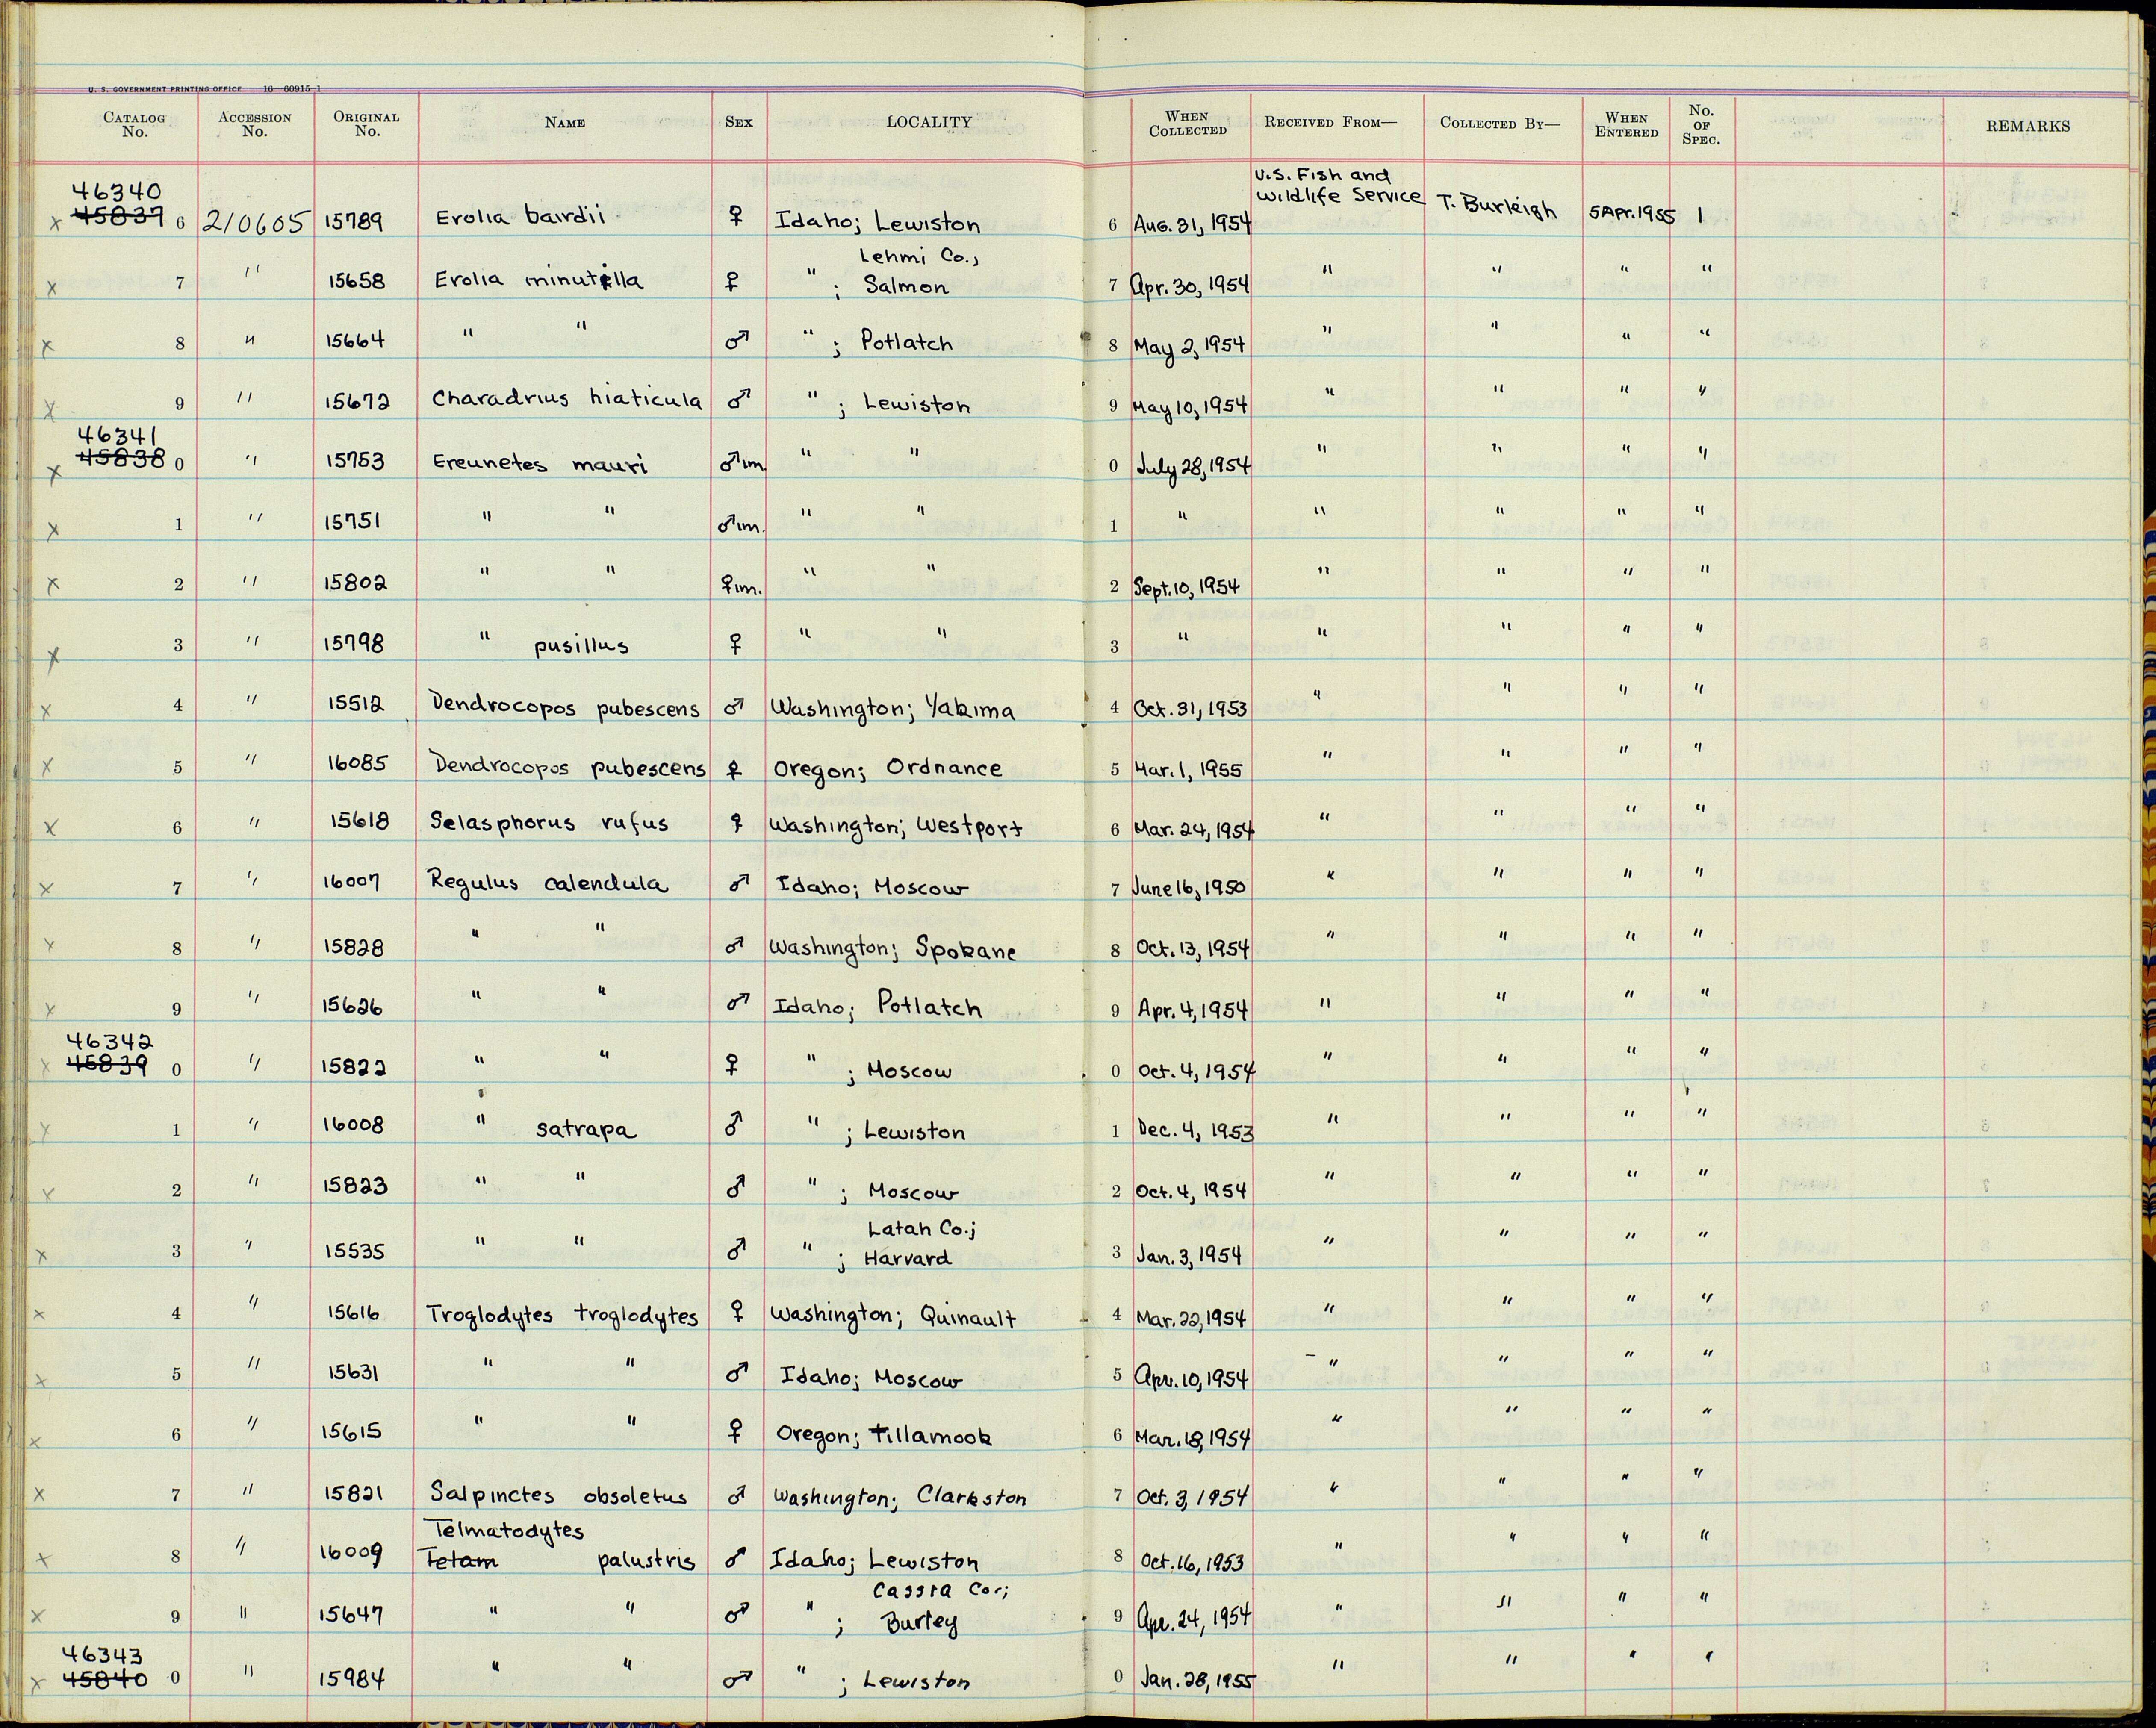2156x1728 pixels.
Task: Click the 'No. of Spec.' column header
Action: 1701,125
